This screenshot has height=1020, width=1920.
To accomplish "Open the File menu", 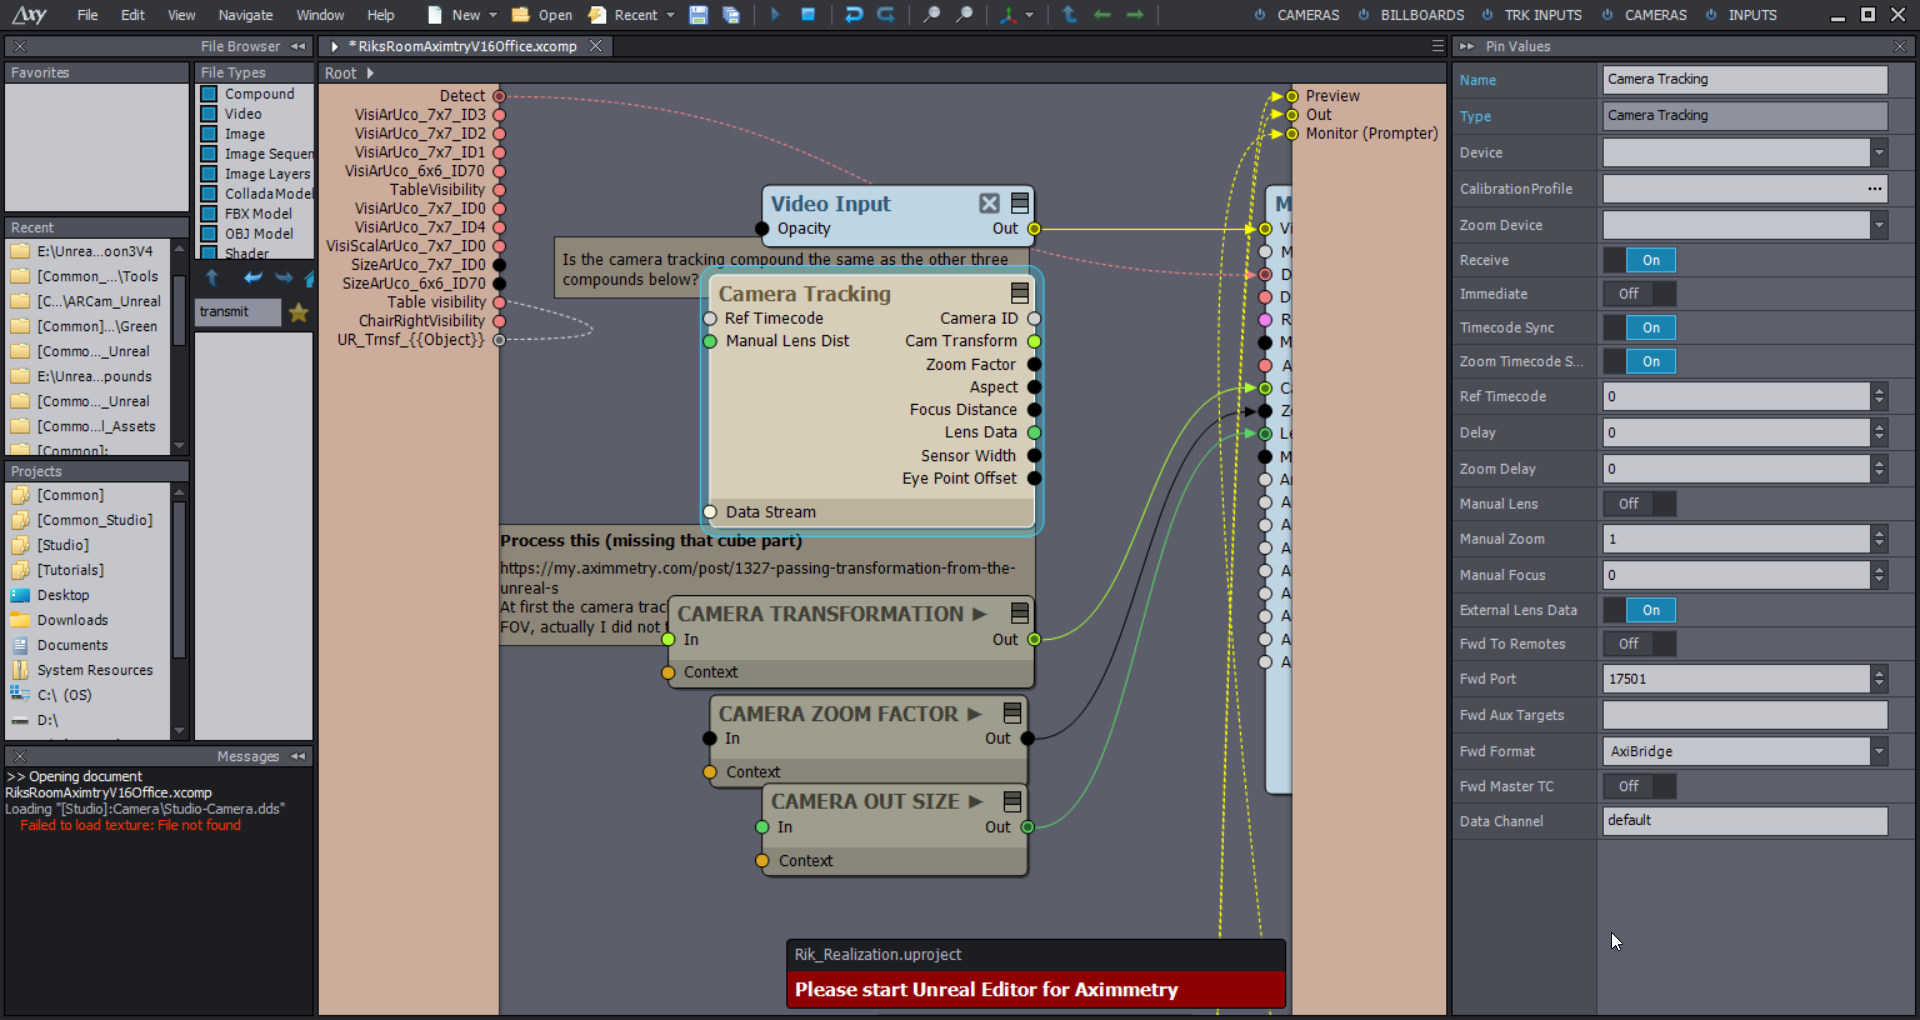I will [88, 15].
